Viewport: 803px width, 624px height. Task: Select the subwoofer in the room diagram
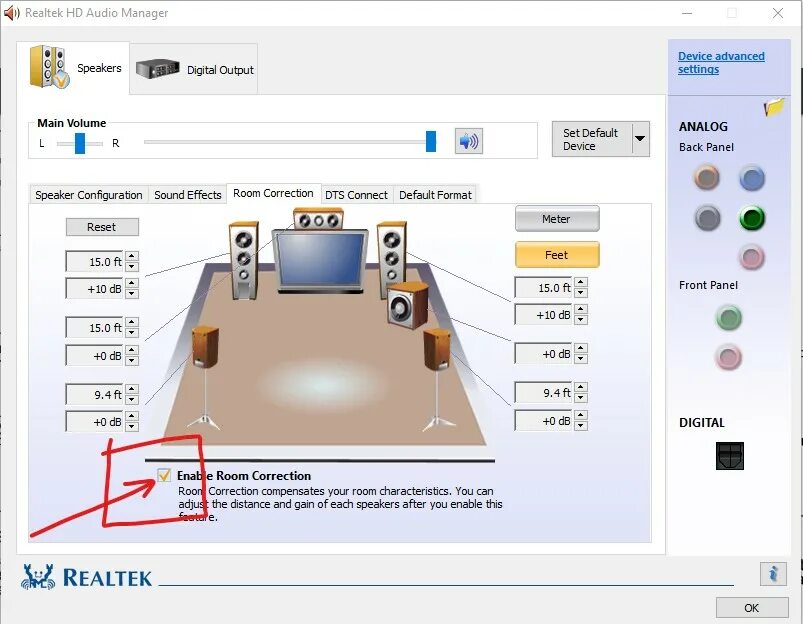pos(407,305)
